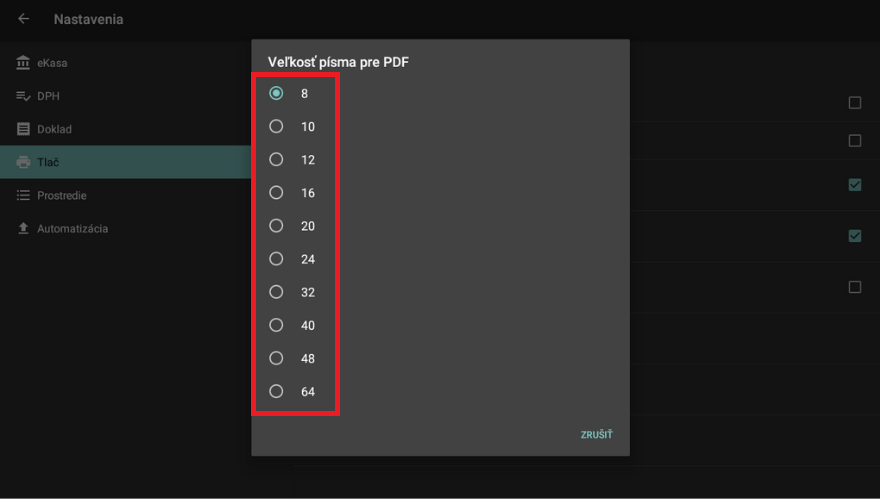Select the 24 font size option
The width and height of the screenshot is (880, 499).
point(276,259)
